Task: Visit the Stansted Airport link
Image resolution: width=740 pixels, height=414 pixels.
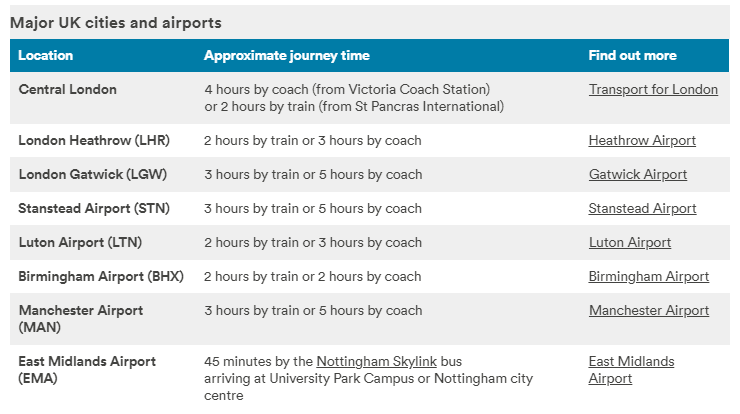Action: pos(642,208)
